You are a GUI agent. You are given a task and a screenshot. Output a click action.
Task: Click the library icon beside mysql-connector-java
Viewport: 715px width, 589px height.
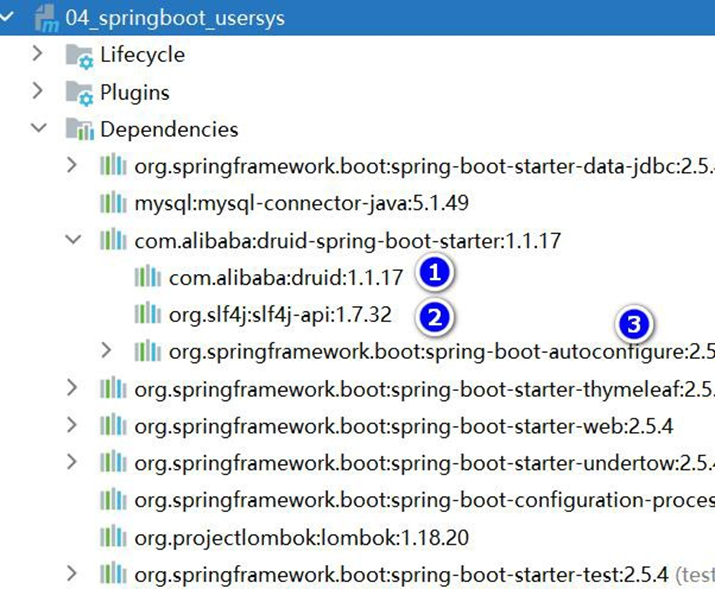(113, 204)
